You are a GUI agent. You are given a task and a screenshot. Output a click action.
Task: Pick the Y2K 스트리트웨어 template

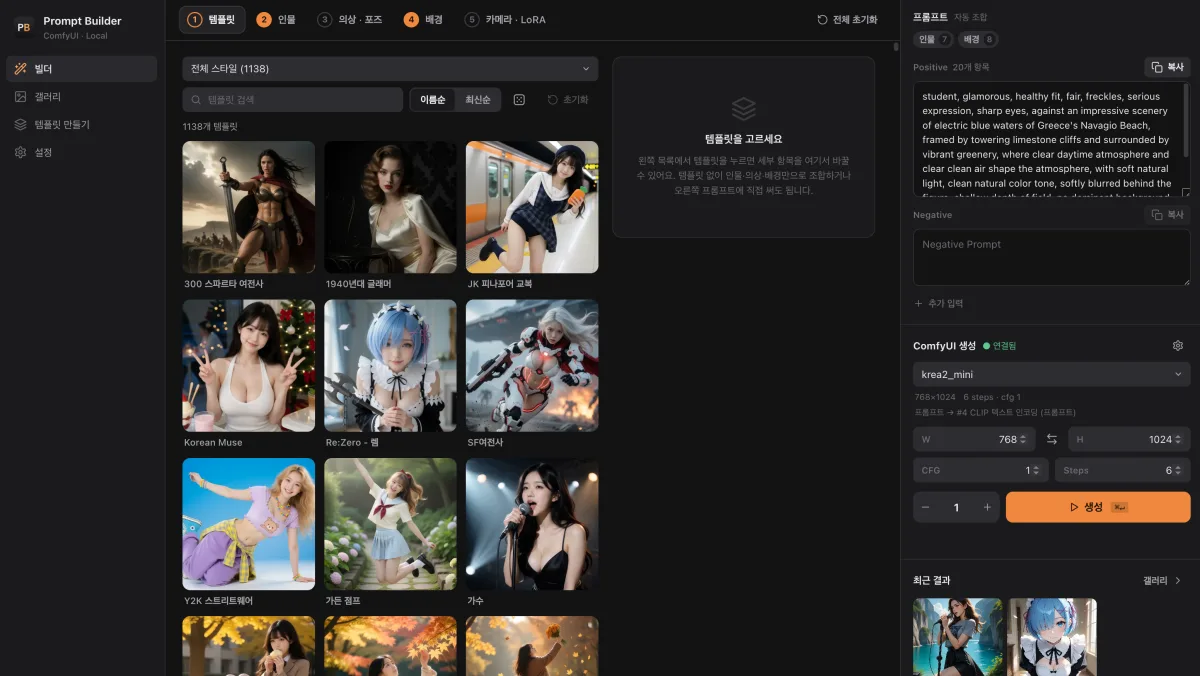point(248,525)
